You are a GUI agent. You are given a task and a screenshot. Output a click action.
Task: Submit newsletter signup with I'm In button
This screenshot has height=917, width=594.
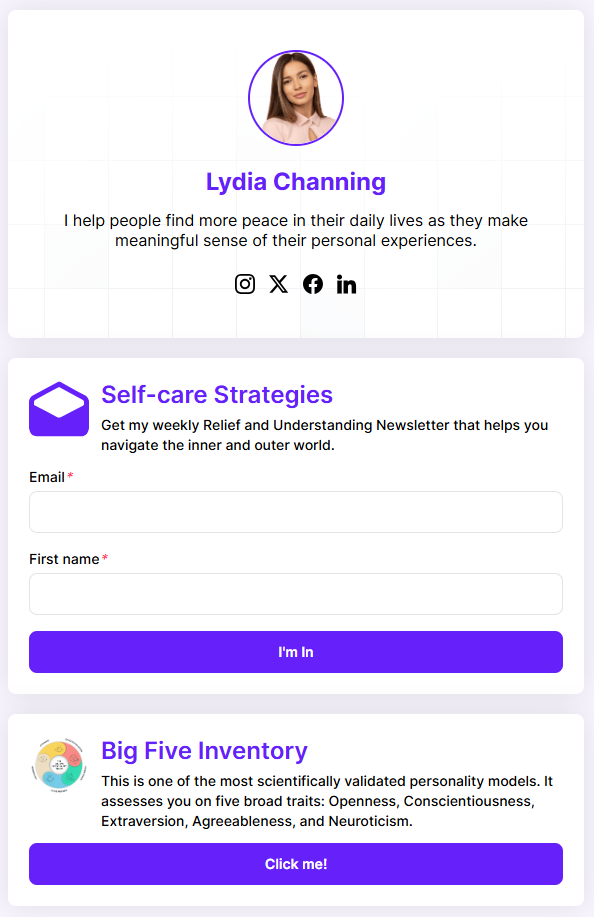(296, 652)
